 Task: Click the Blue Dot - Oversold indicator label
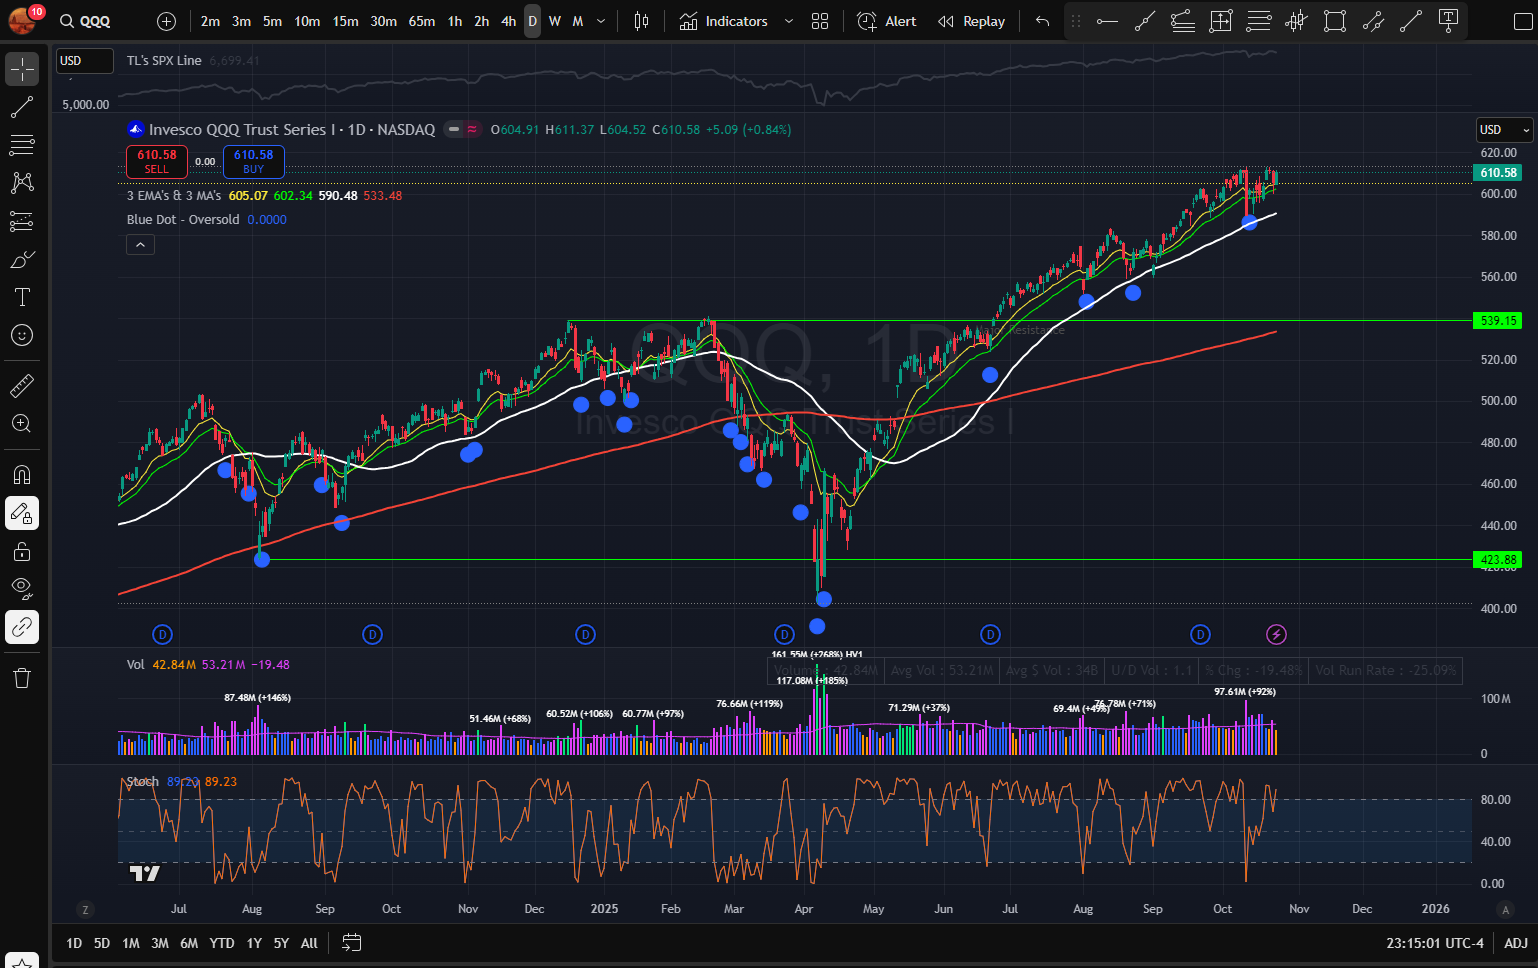pyautogui.click(x=183, y=219)
